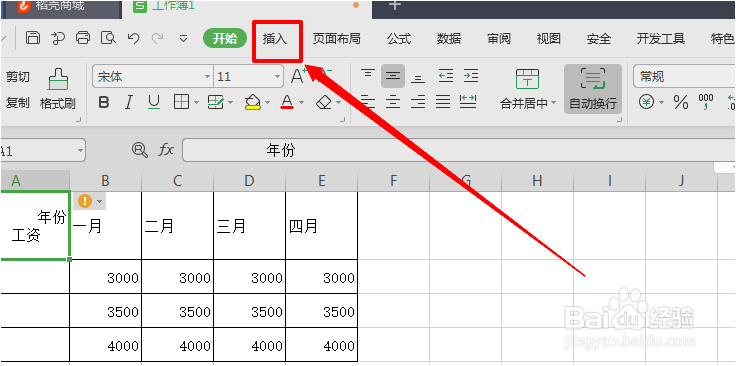Toggle Italic formatting
The width and height of the screenshot is (736, 366).
click(x=129, y=102)
